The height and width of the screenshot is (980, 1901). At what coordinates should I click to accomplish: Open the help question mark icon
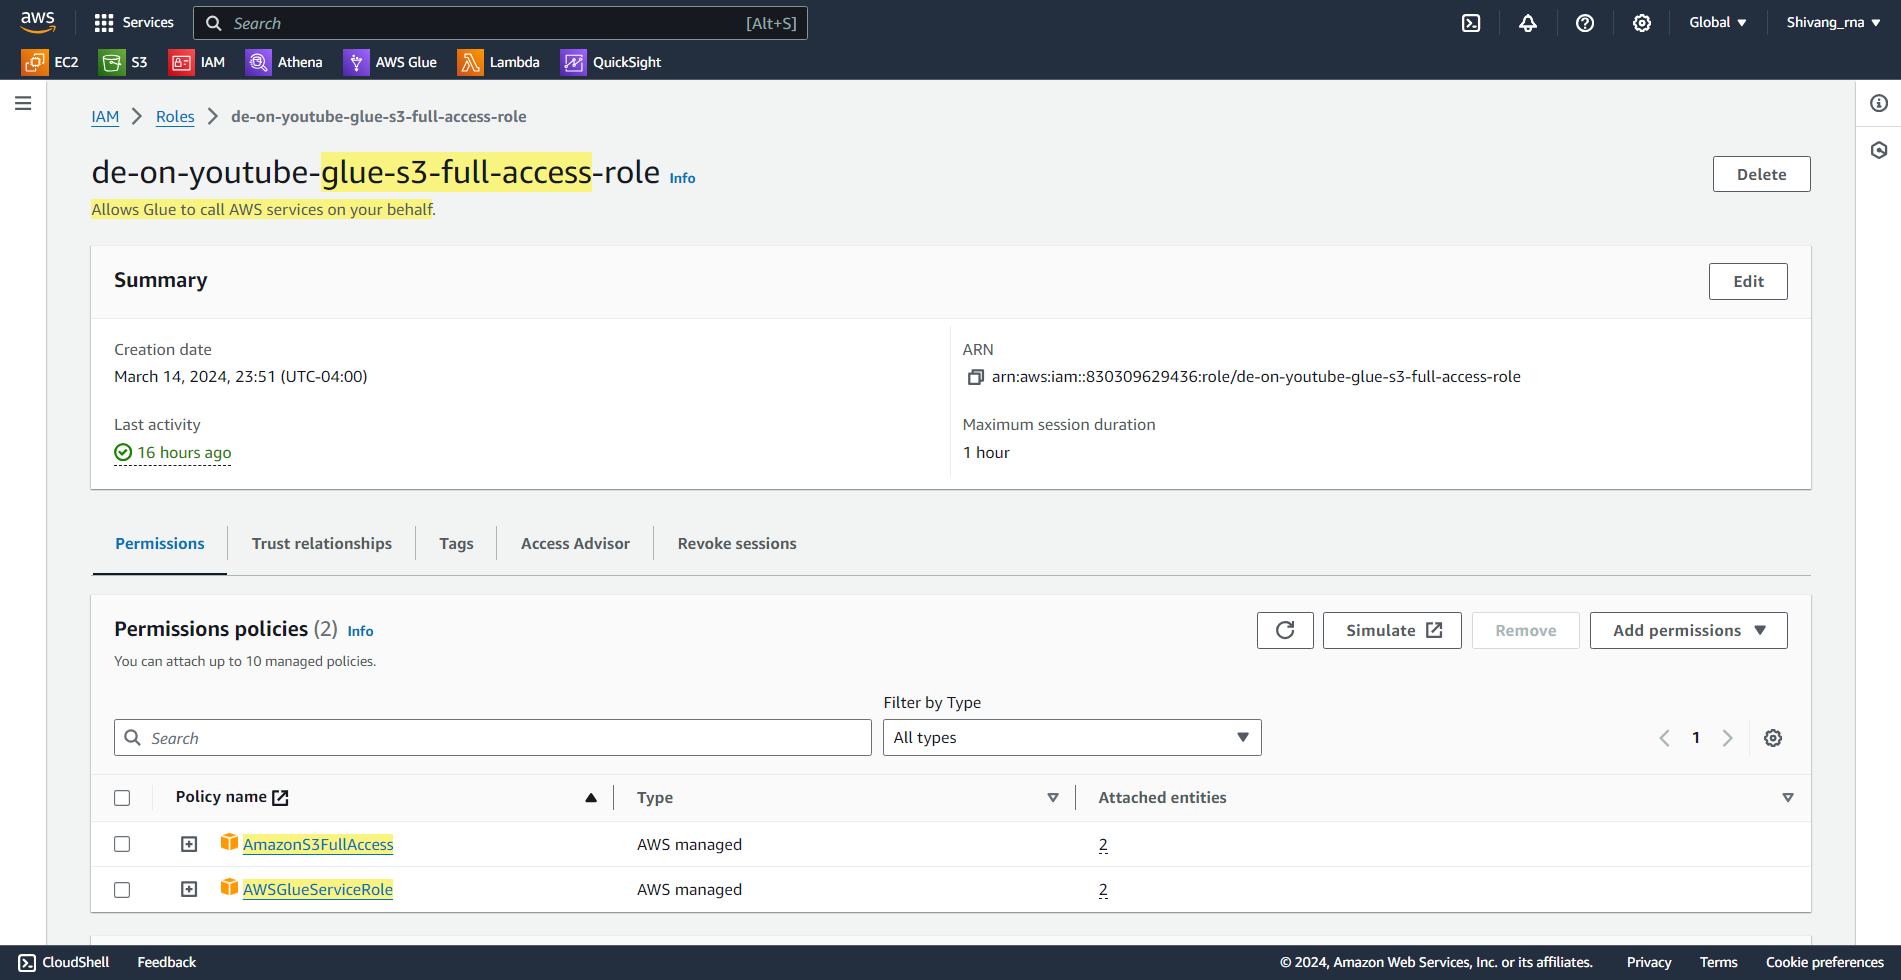tap(1585, 23)
